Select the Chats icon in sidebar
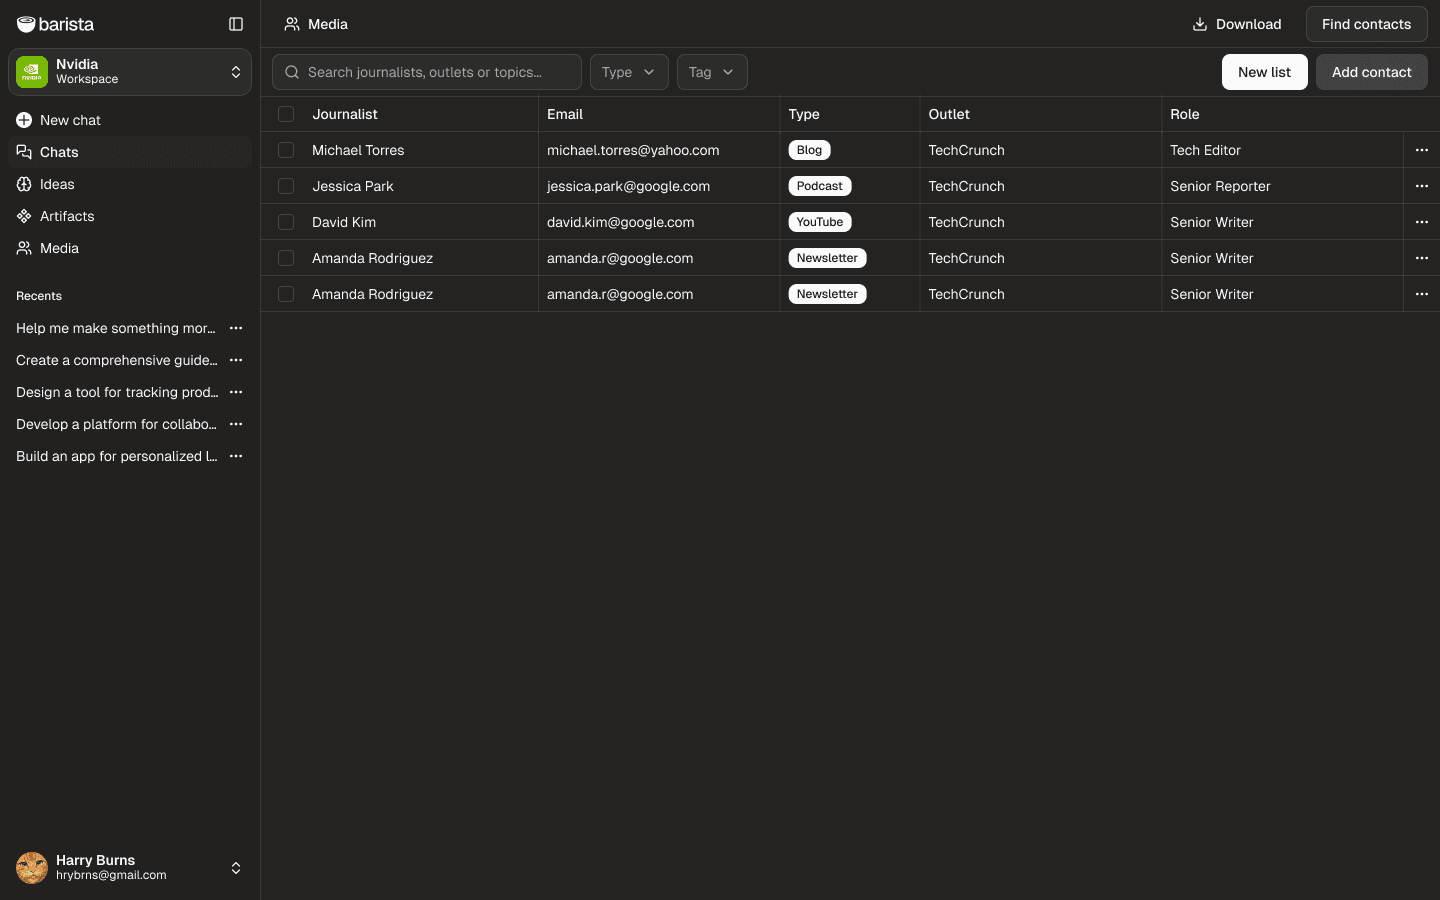 [24, 152]
